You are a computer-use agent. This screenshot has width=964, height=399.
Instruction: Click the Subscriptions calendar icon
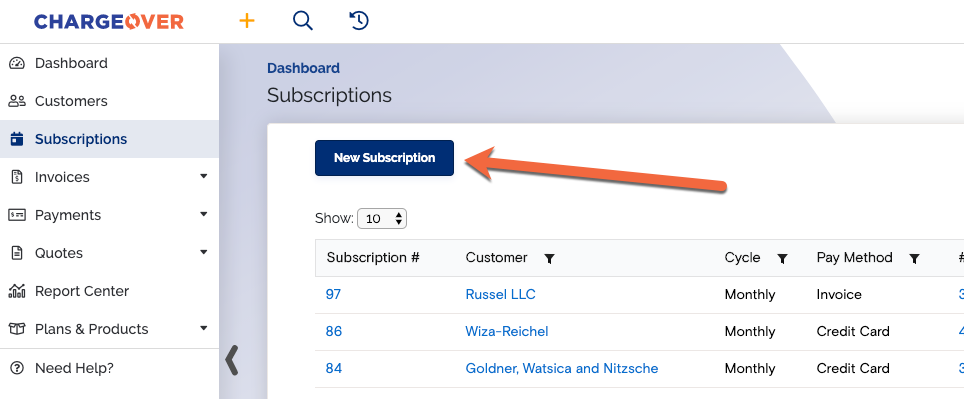tap(17, 140)
